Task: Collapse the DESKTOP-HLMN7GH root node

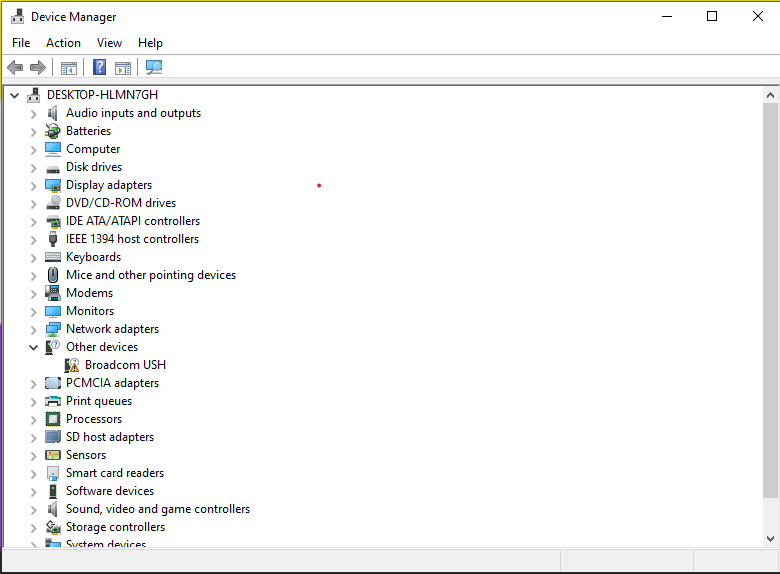Action: click(x=14, y=95)
